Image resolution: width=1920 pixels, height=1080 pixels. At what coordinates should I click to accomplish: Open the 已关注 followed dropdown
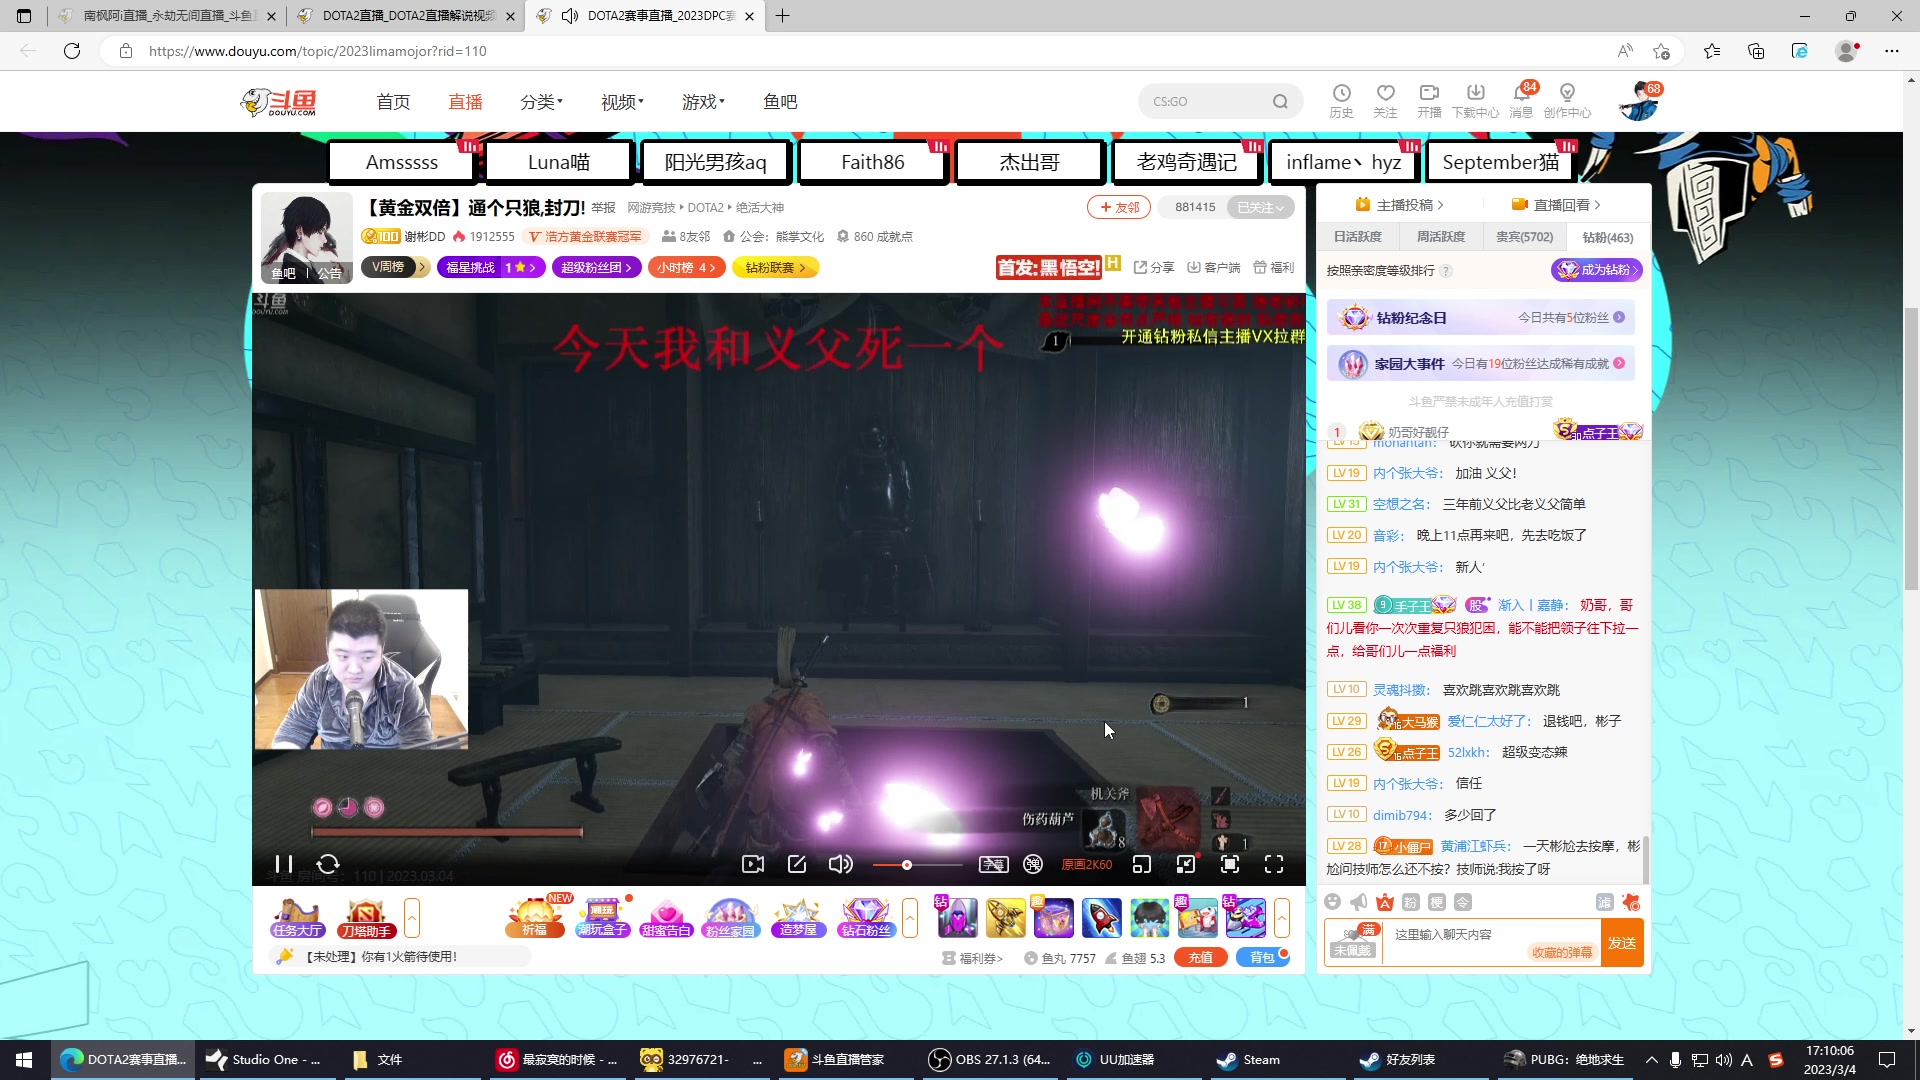(1260, 208)
